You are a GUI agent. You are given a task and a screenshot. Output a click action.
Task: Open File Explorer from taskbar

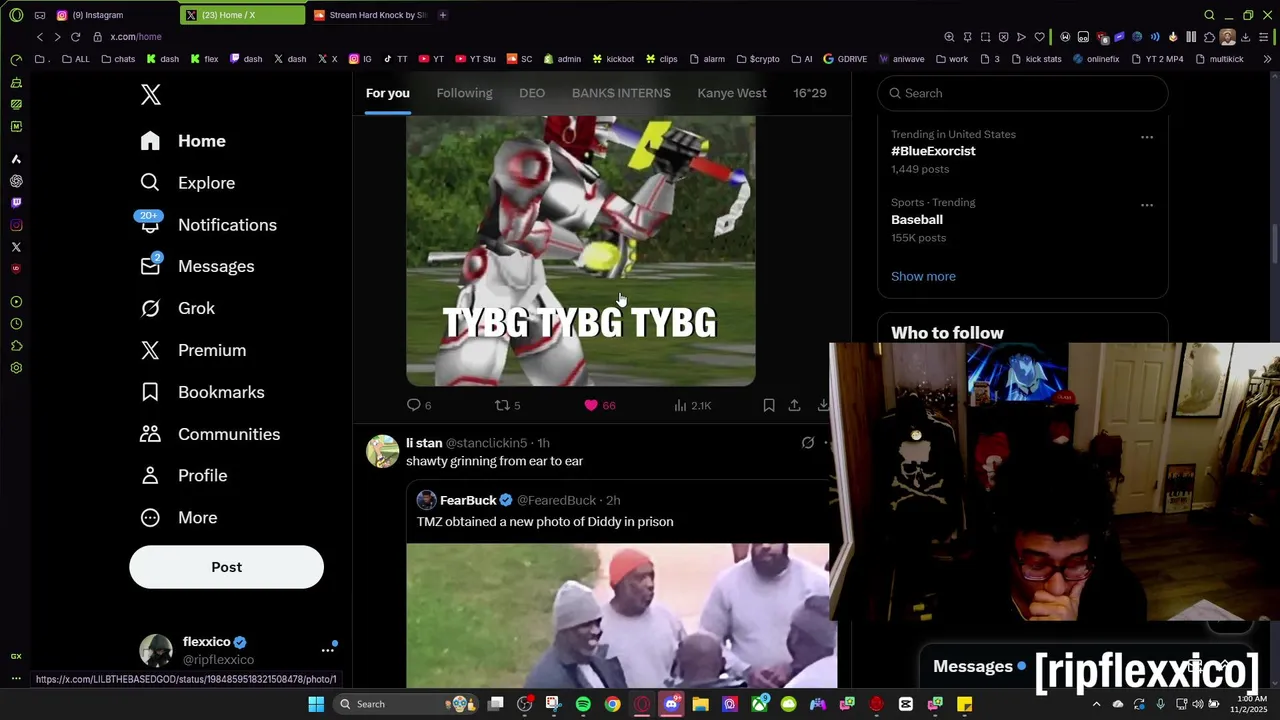pos(701,704)
